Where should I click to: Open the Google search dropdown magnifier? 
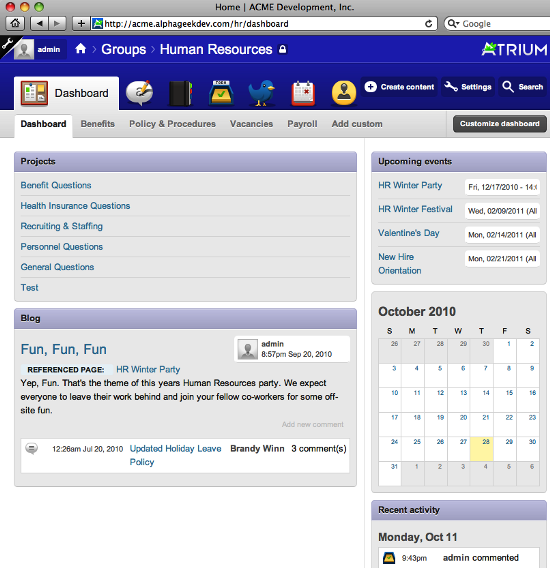453,24
